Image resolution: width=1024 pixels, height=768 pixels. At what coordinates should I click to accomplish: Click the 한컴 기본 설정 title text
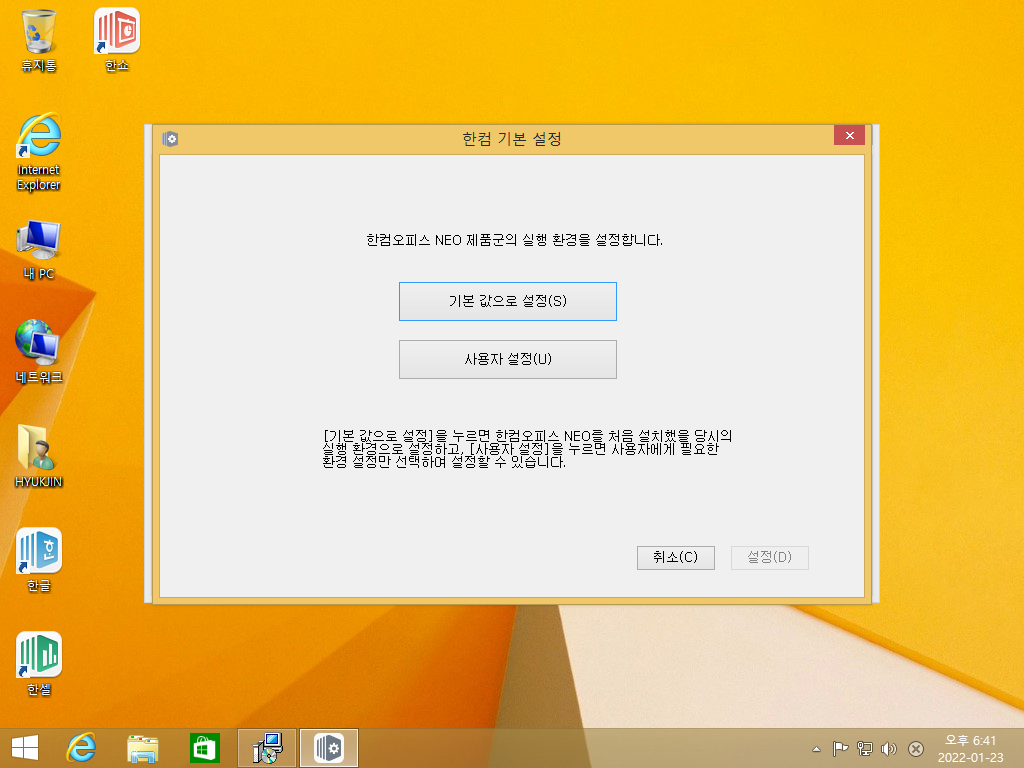point(512,138)
